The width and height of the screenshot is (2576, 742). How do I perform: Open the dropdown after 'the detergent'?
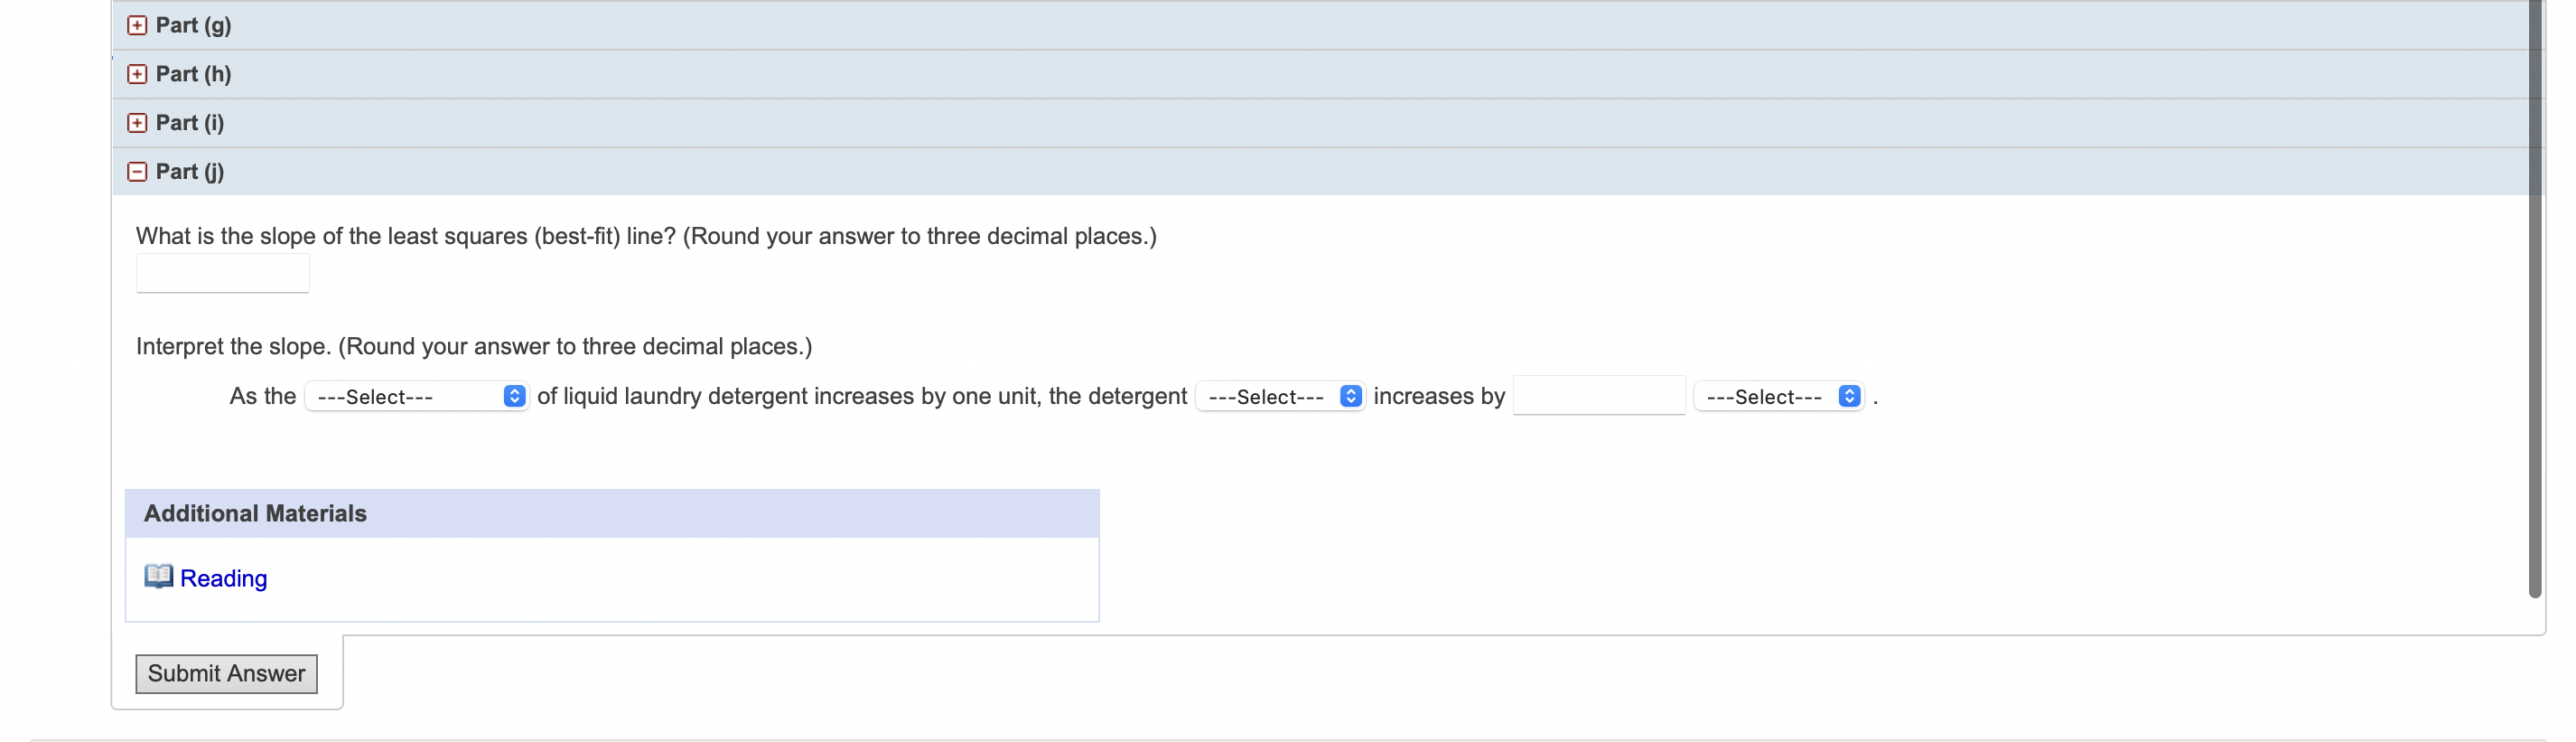[x=1280, y=397]
